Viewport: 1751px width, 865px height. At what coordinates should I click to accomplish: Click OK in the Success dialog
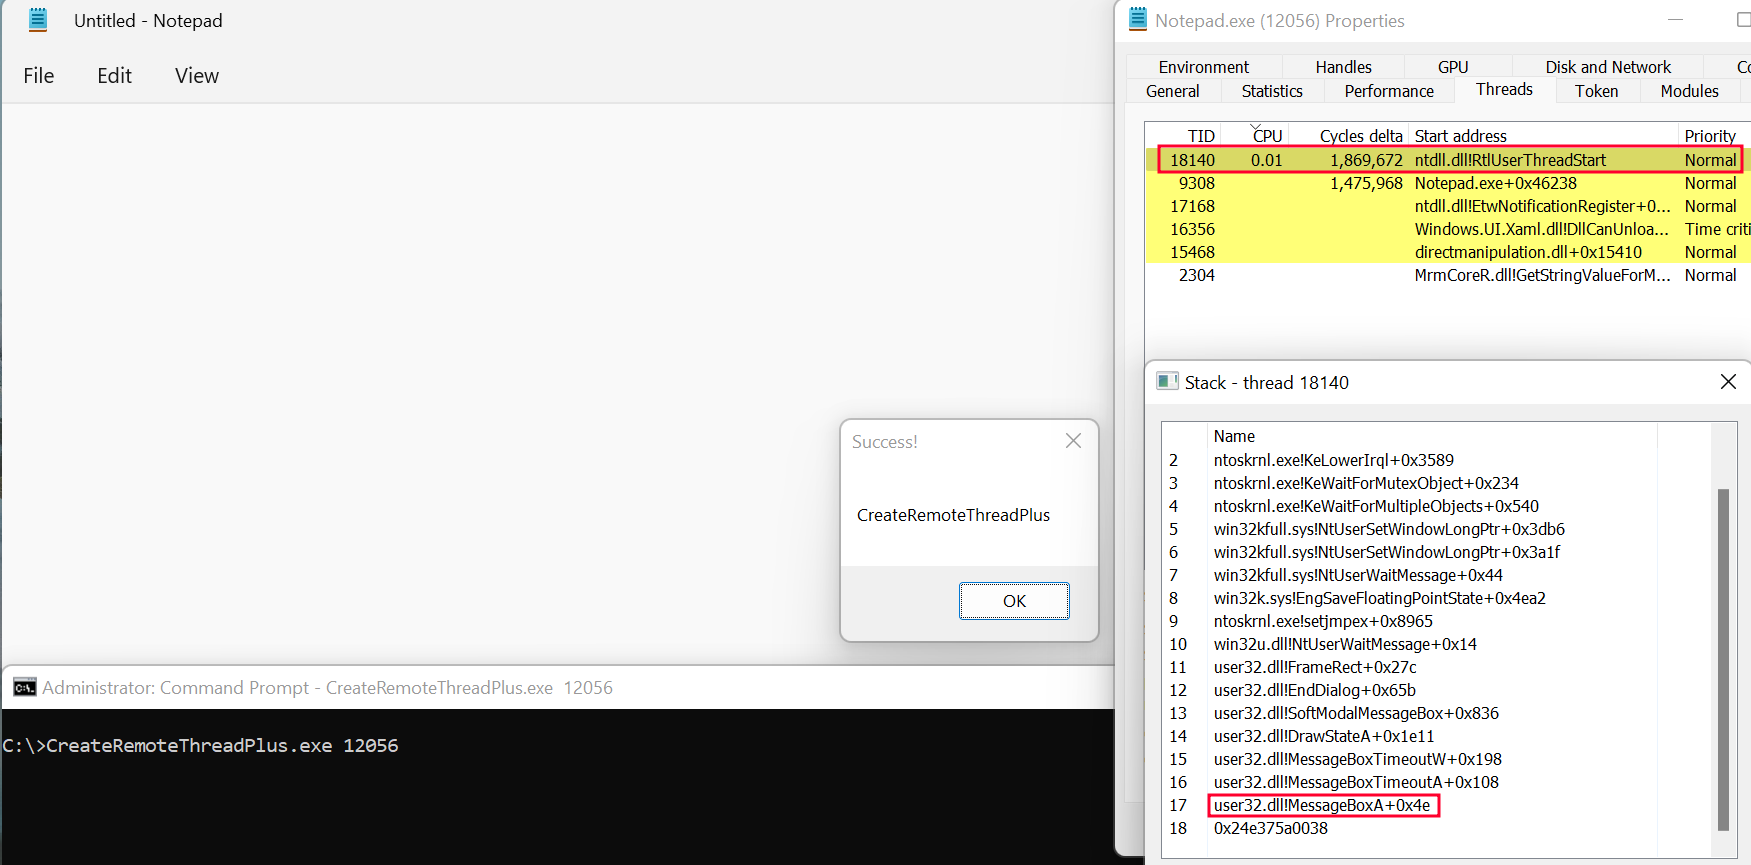tap(1014, 601)
